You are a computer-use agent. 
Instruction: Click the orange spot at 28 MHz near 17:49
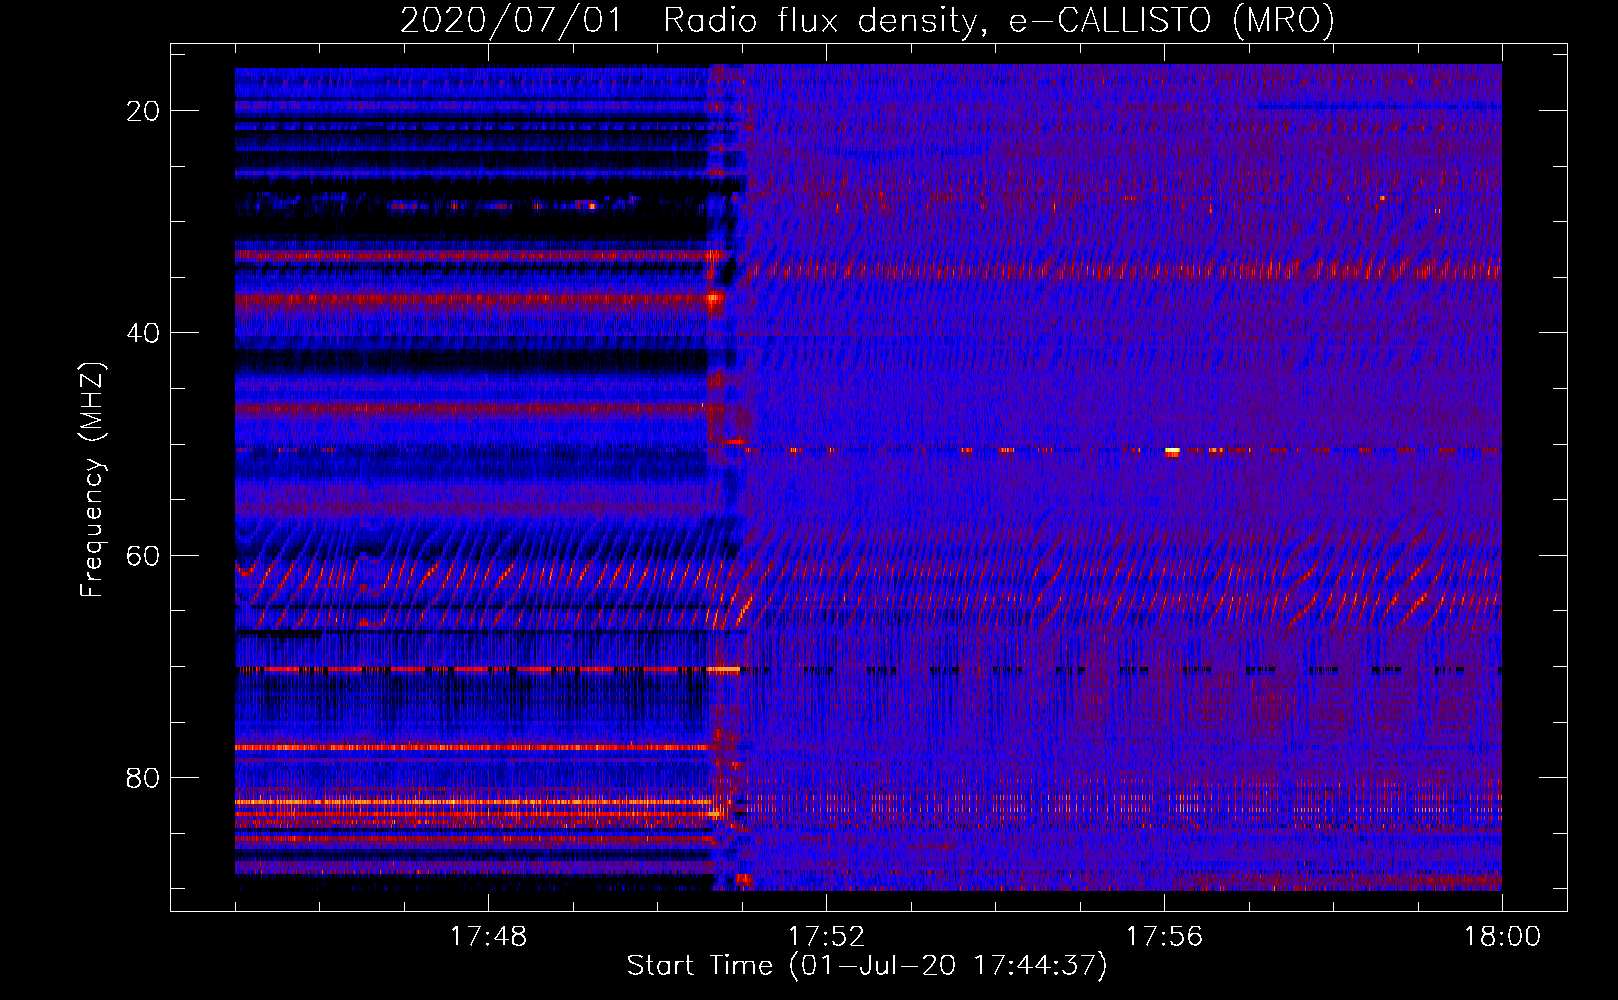[592, 206]
